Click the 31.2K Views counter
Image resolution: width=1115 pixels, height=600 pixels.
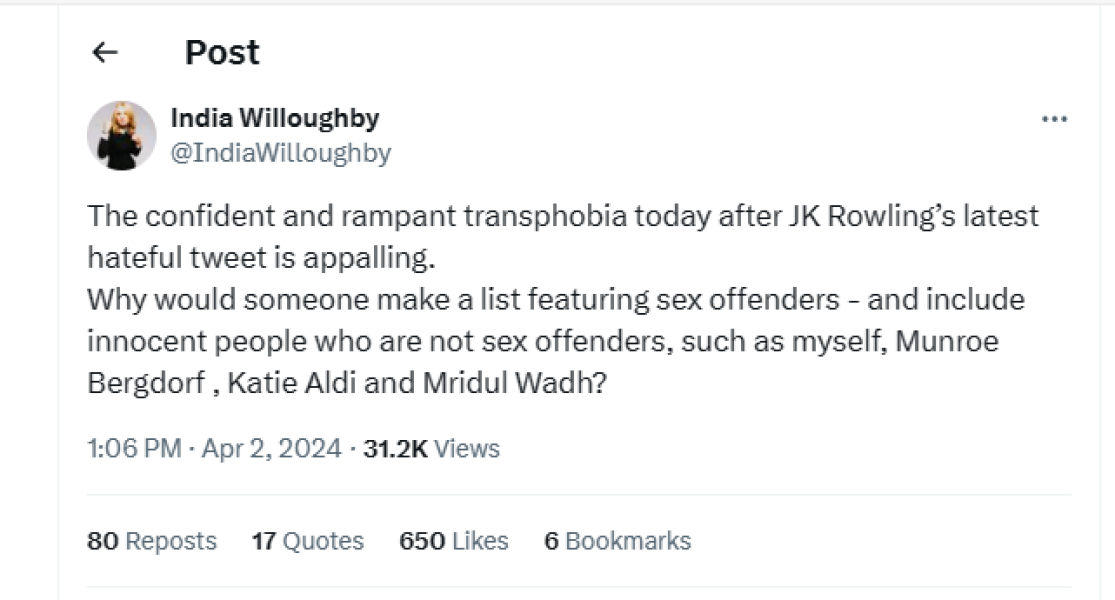coord(430,449)
